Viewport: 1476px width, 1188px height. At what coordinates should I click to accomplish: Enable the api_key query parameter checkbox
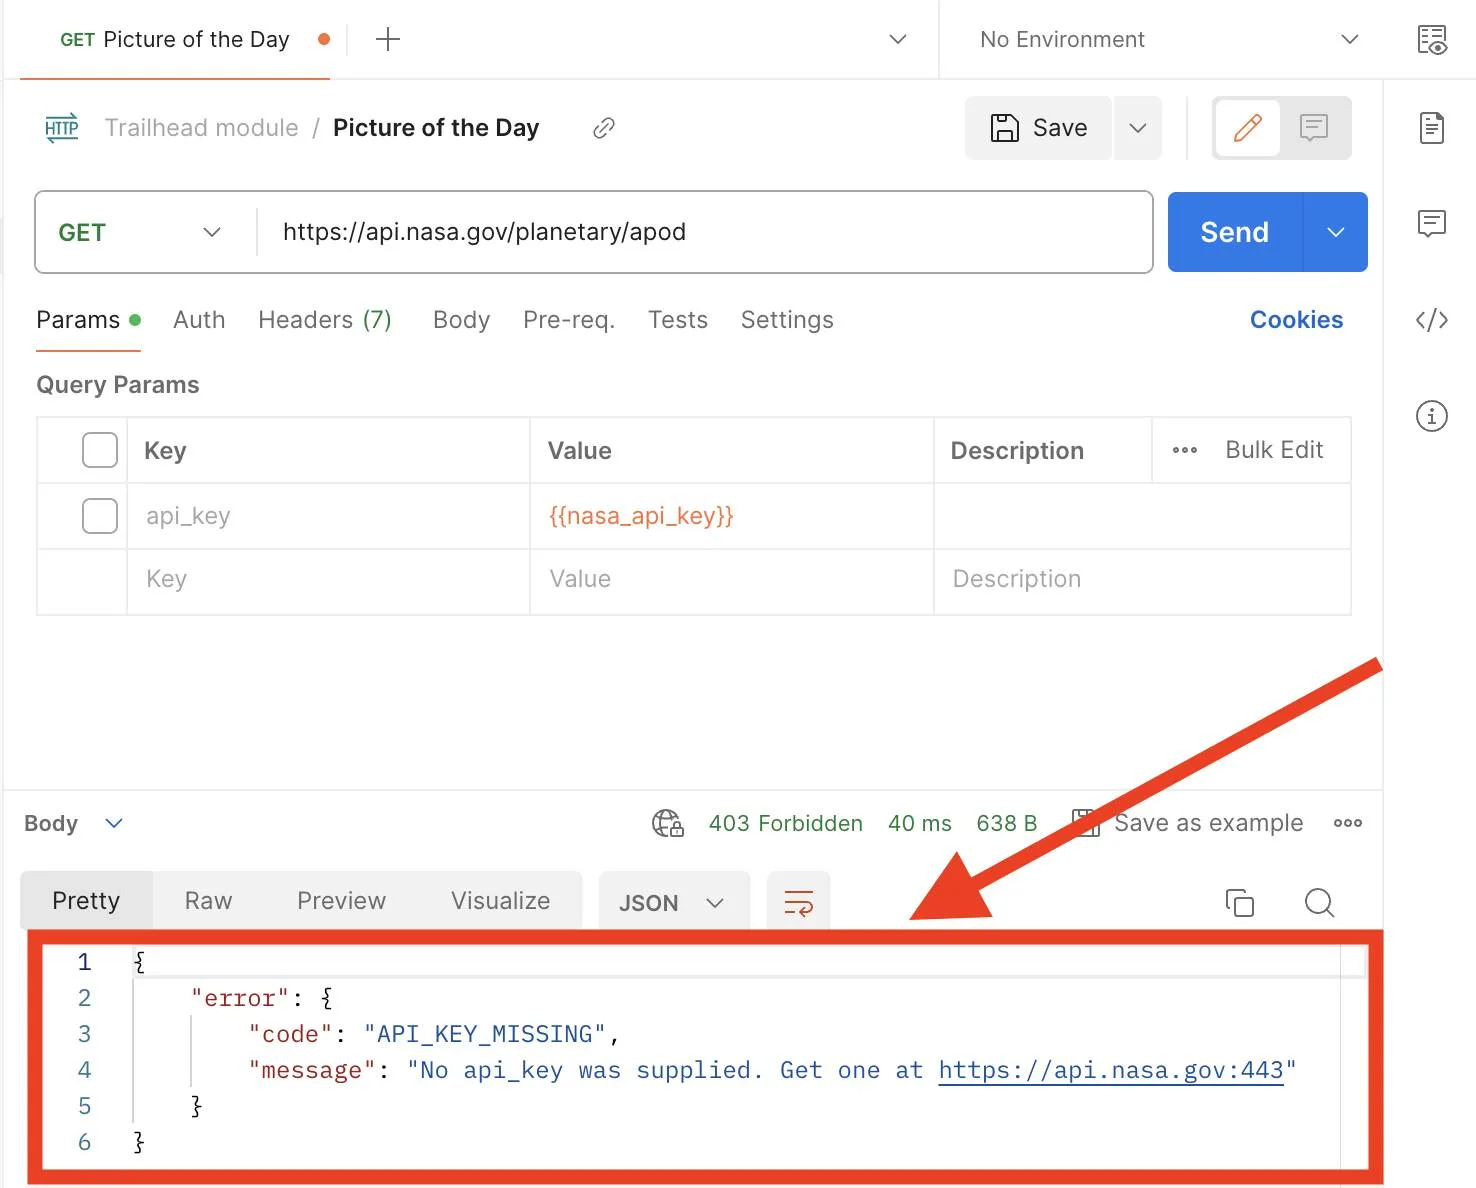[99, 516]
